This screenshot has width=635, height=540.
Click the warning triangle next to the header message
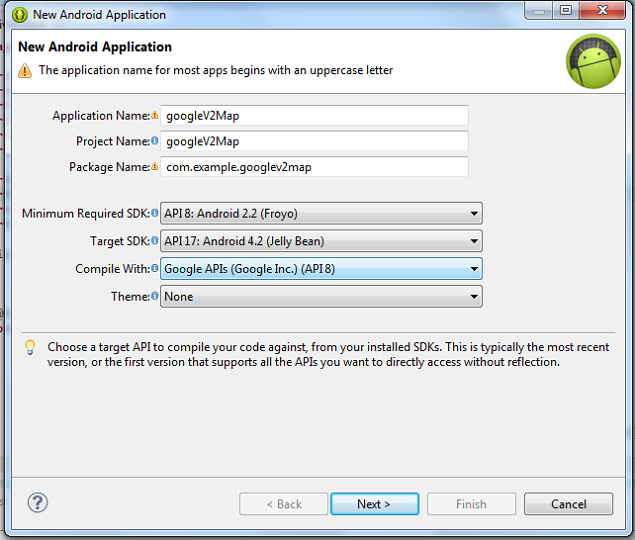pyautogui.click(x=25, y=70)
